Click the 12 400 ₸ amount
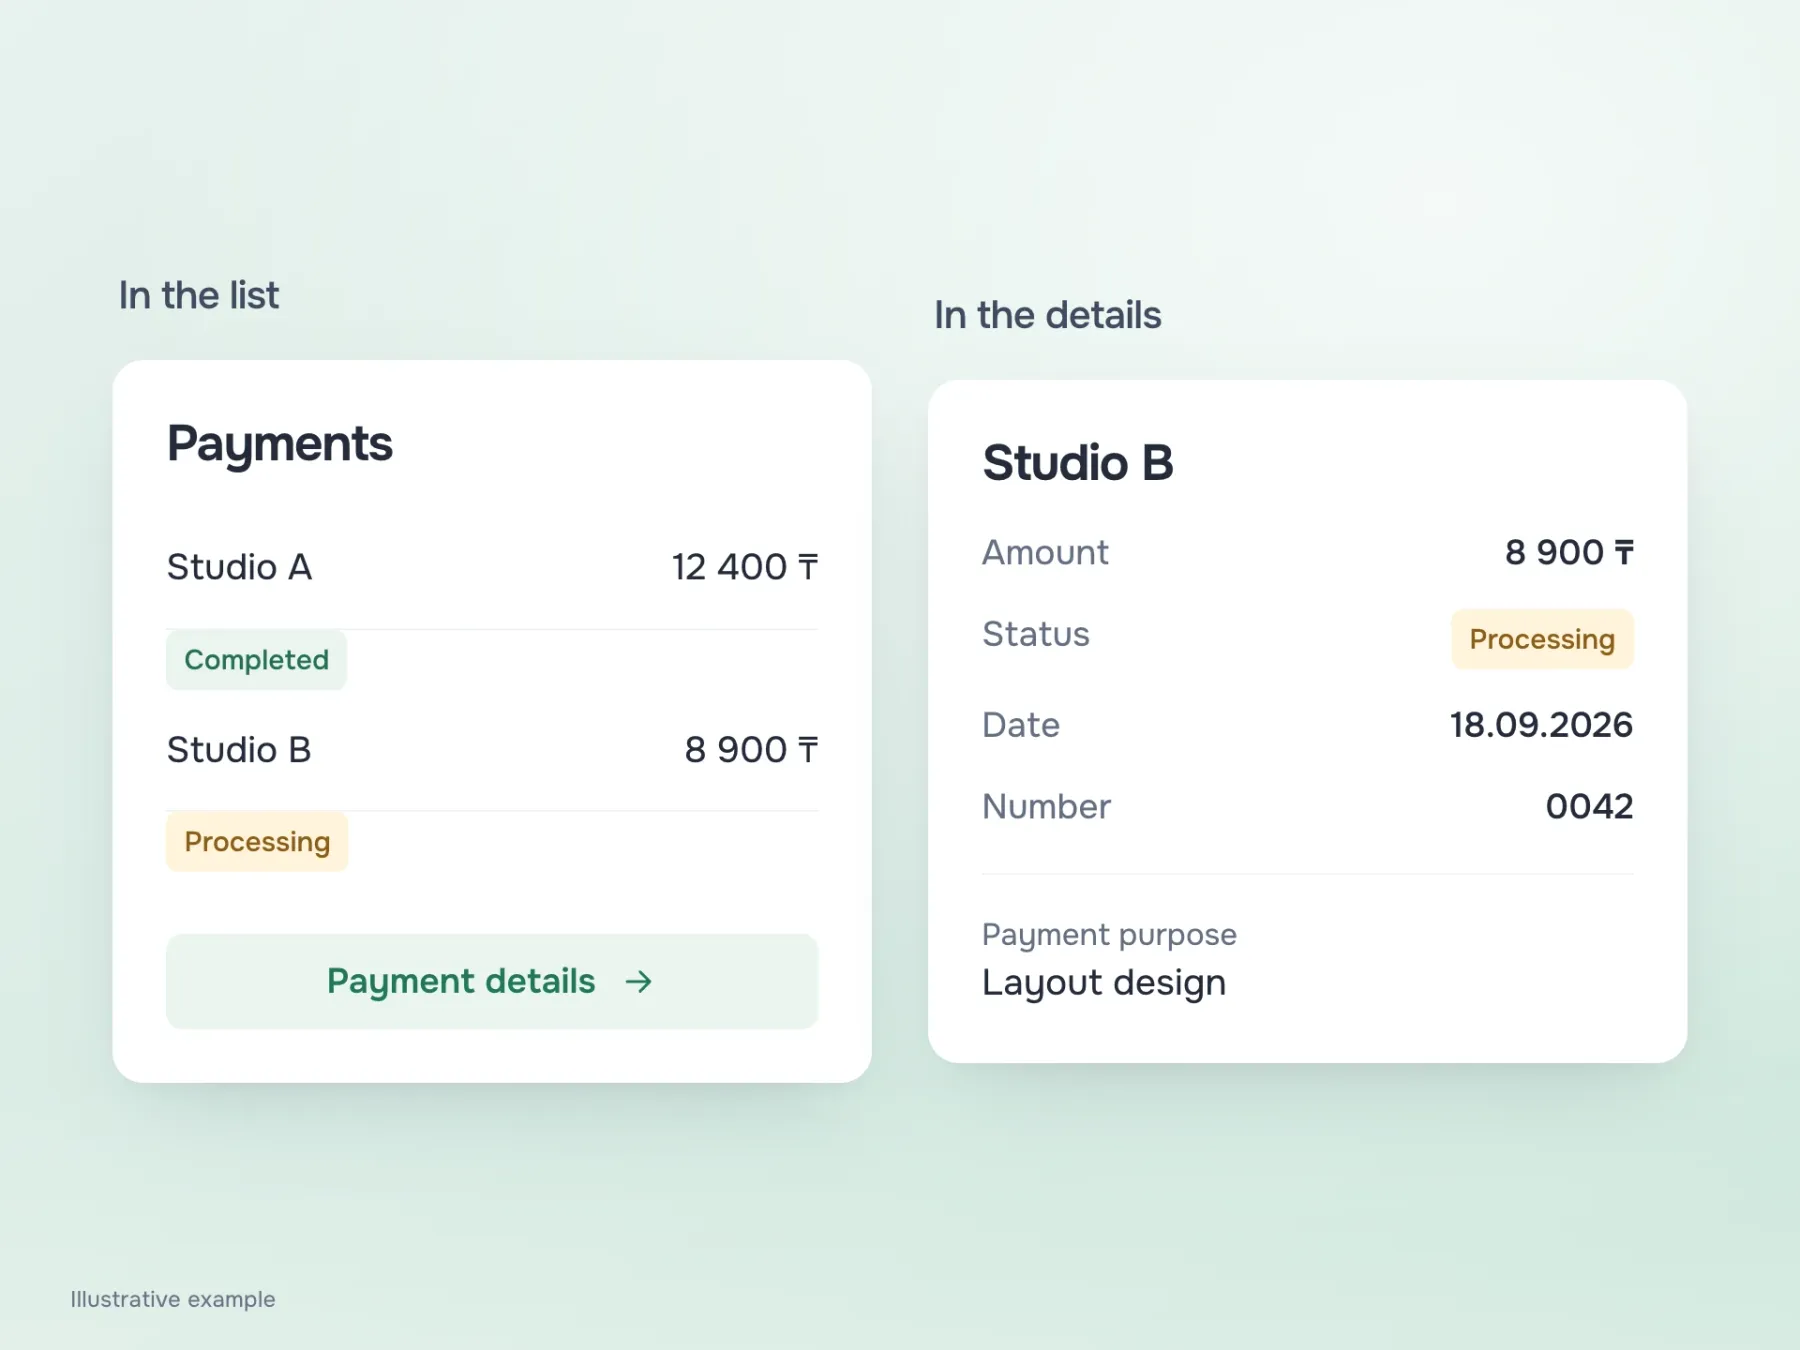The height and width of the screenshot is (1350, 1800). click(x=745, y=567)
